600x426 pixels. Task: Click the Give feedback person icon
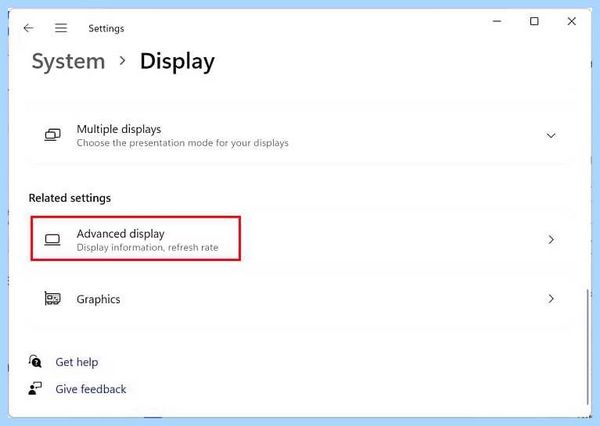point(35,388)
